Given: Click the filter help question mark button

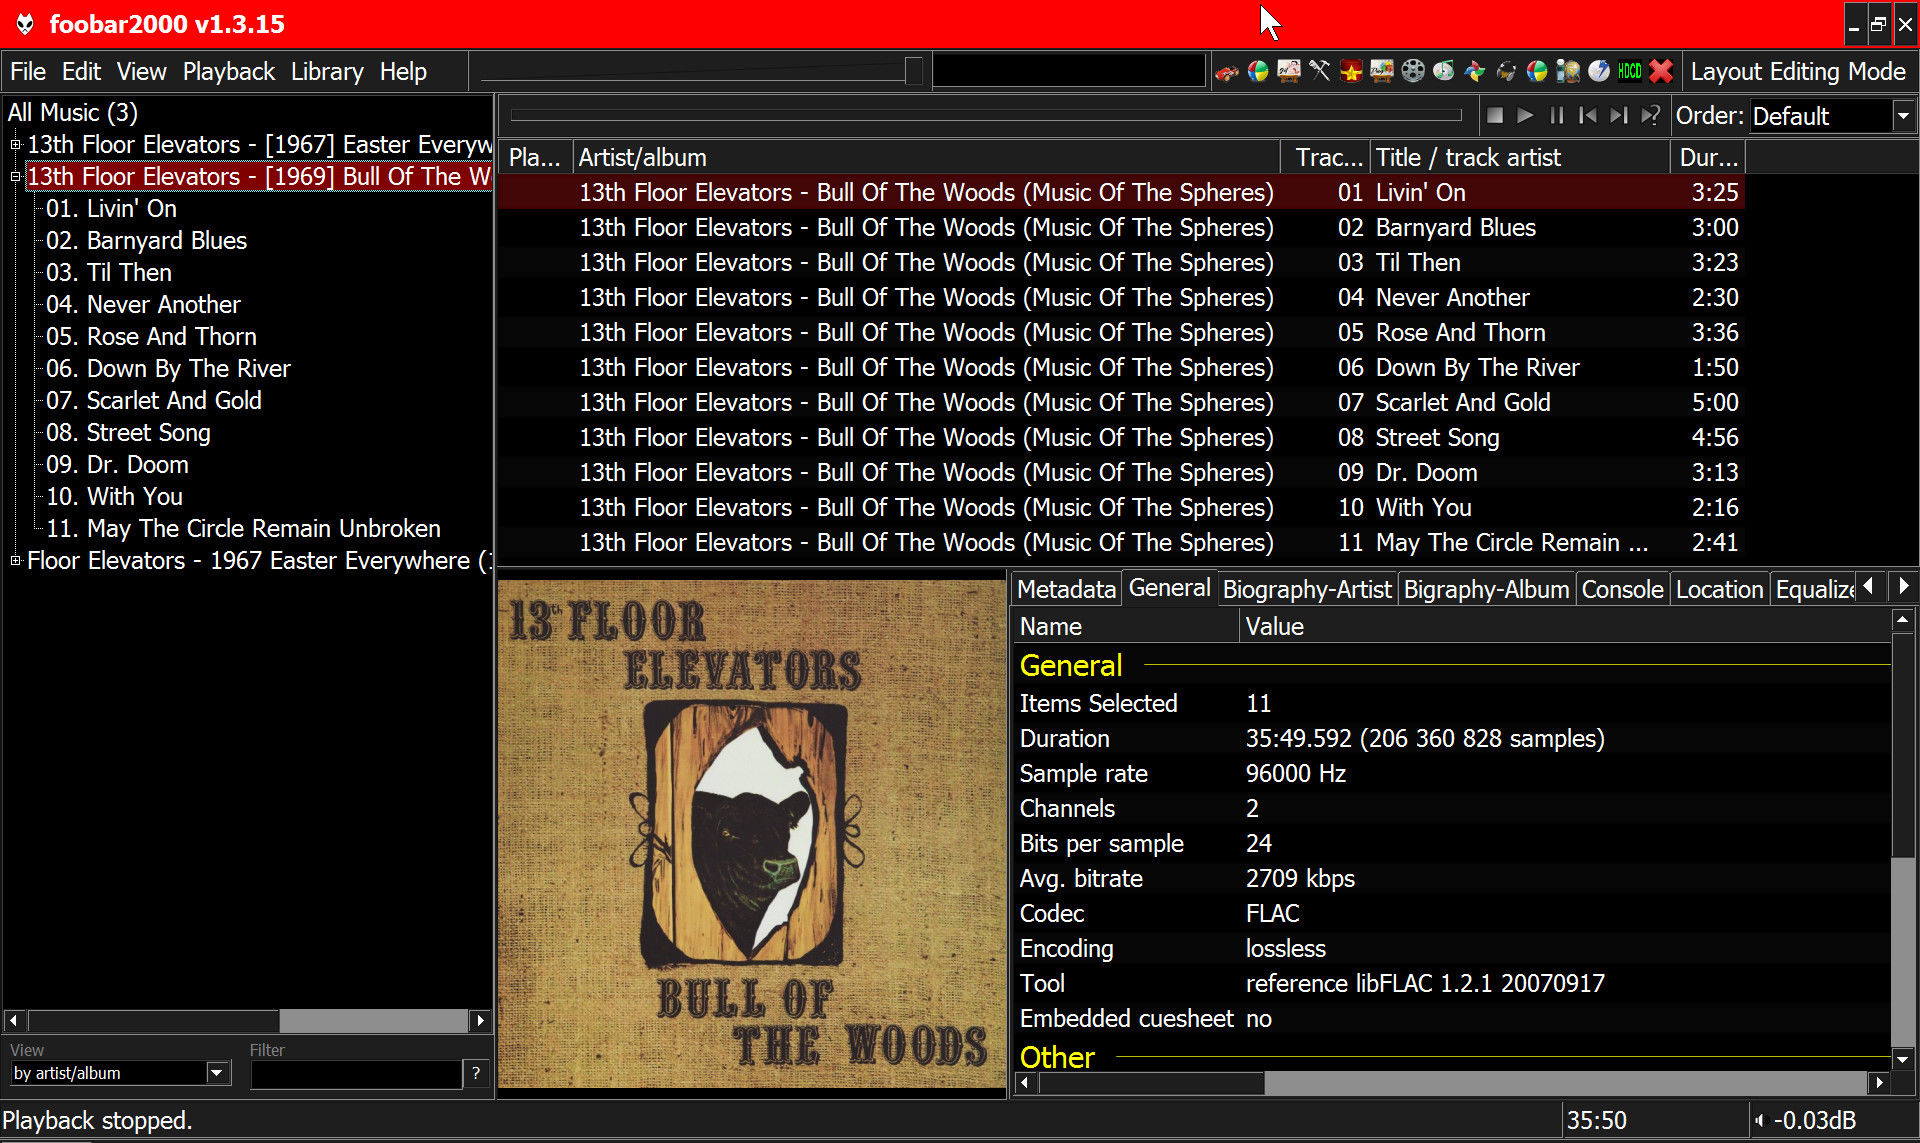Looking at the screenshot, I should 476,1073.
